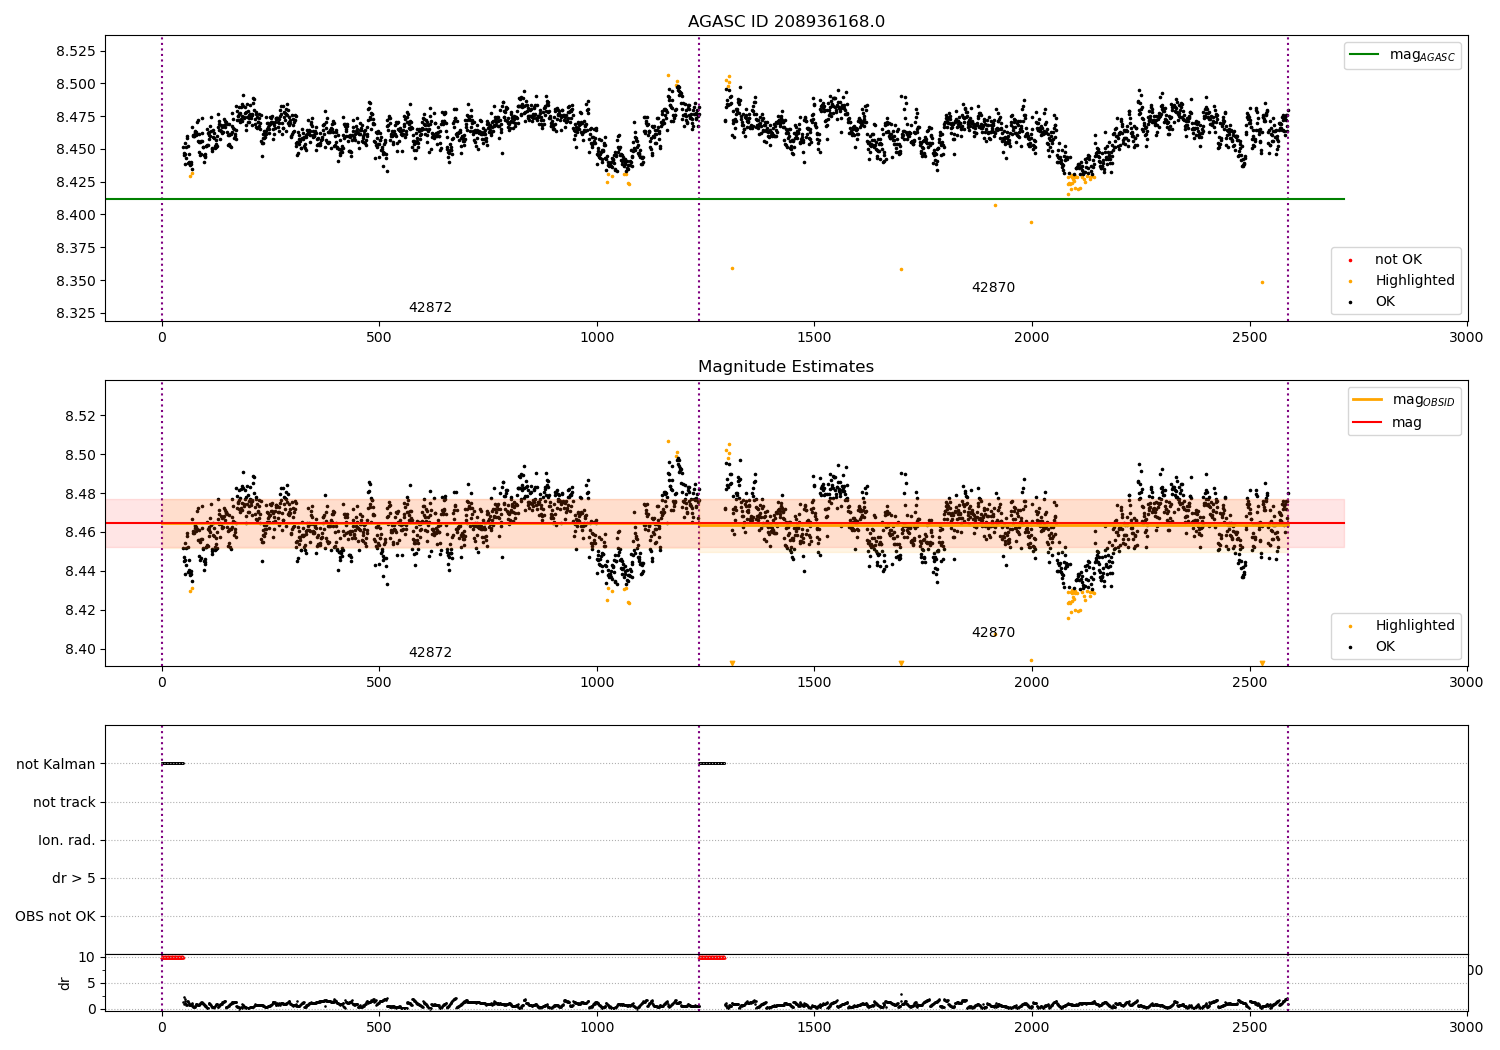
Task: Click the red dr=10 segment near x=1250
Action: 712,958
